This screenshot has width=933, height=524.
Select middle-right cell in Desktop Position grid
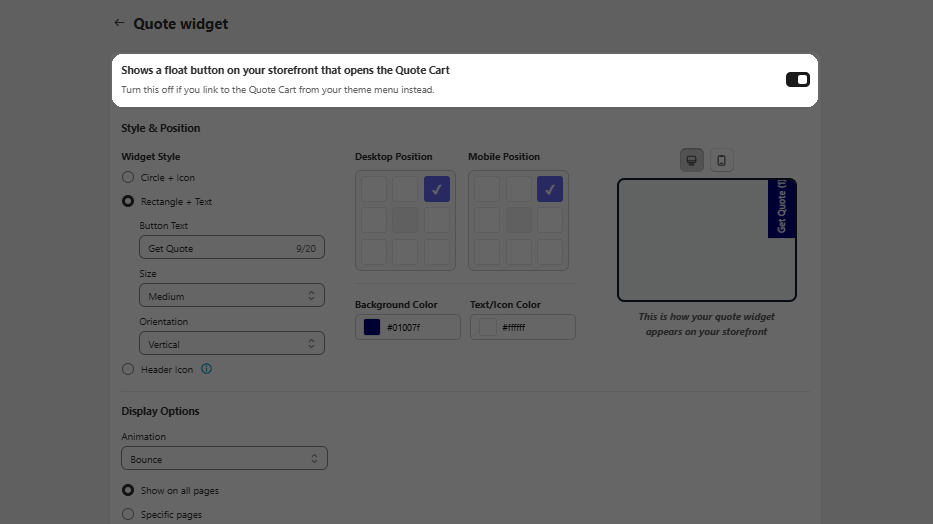(x=437, y=221)
